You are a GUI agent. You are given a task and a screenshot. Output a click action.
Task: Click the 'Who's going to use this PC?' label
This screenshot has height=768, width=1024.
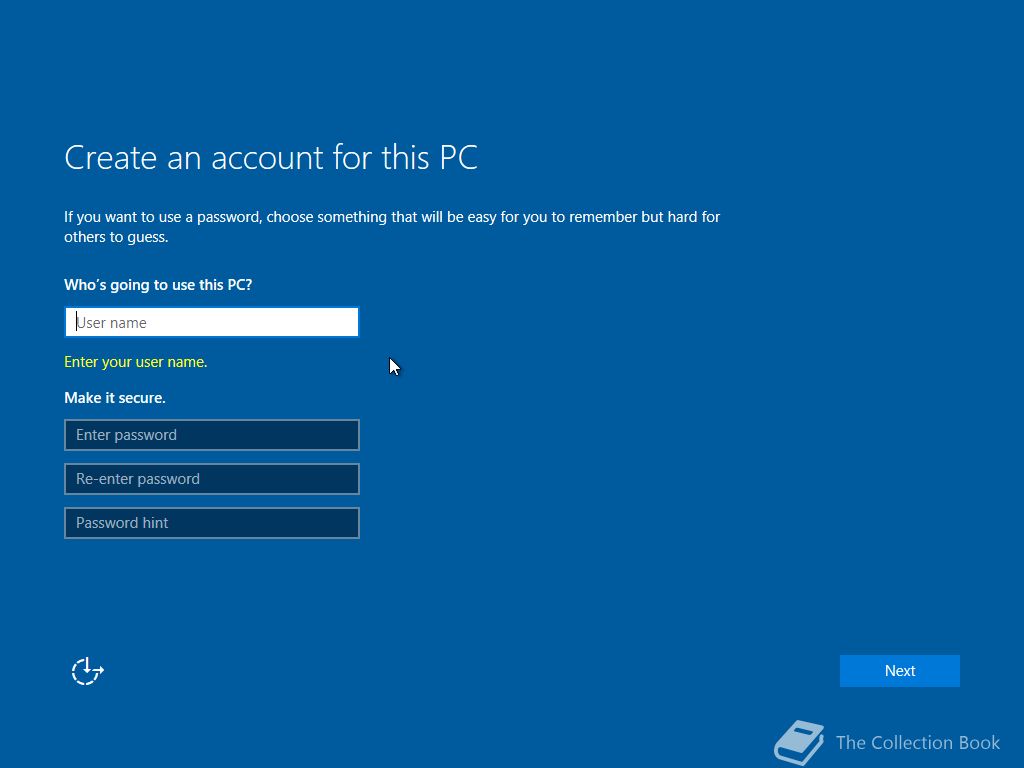click(158, 285)
